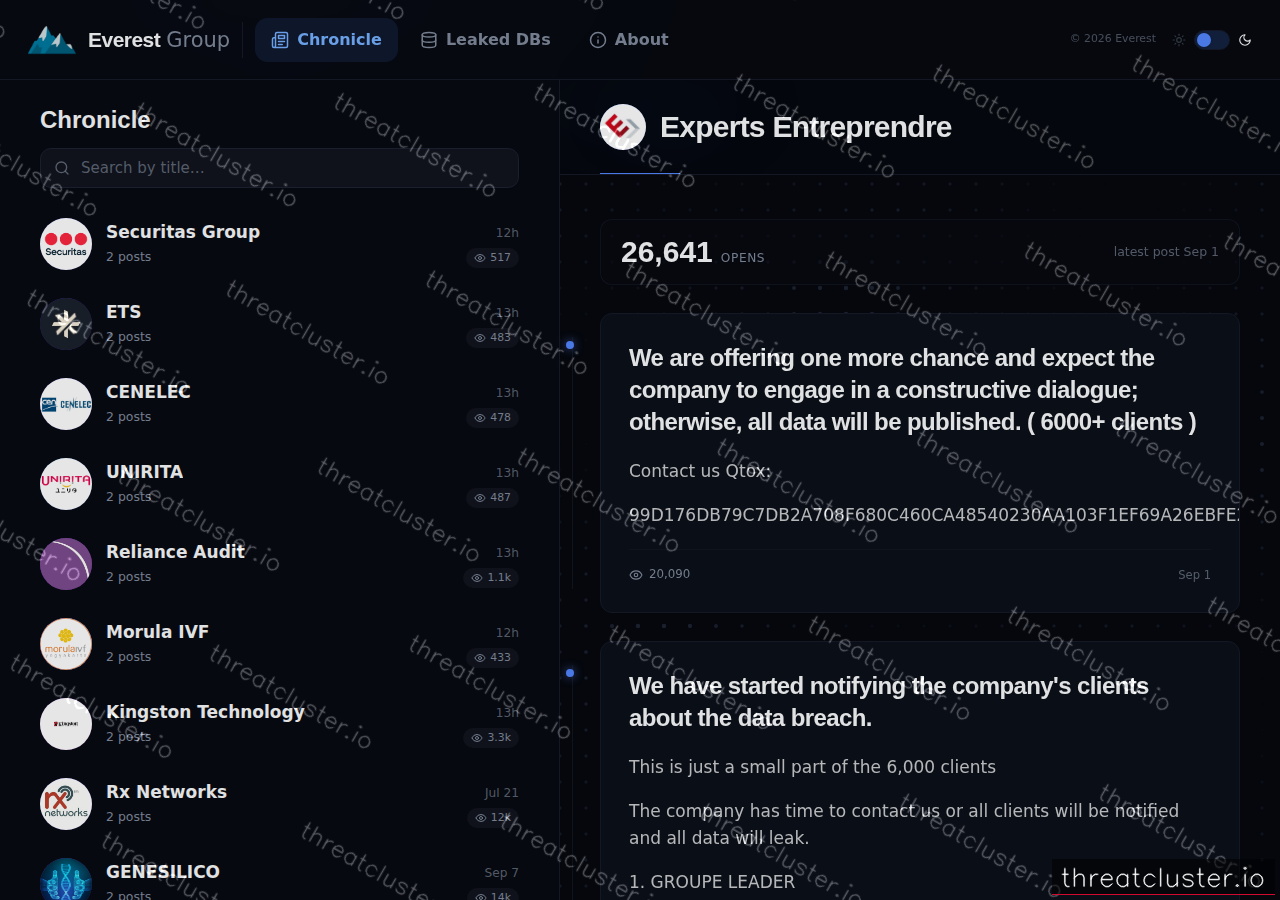Click the Chronicle tab newspaper icon
The width and height of the screenshot is (1280, 900).
[x=280, y=40]
